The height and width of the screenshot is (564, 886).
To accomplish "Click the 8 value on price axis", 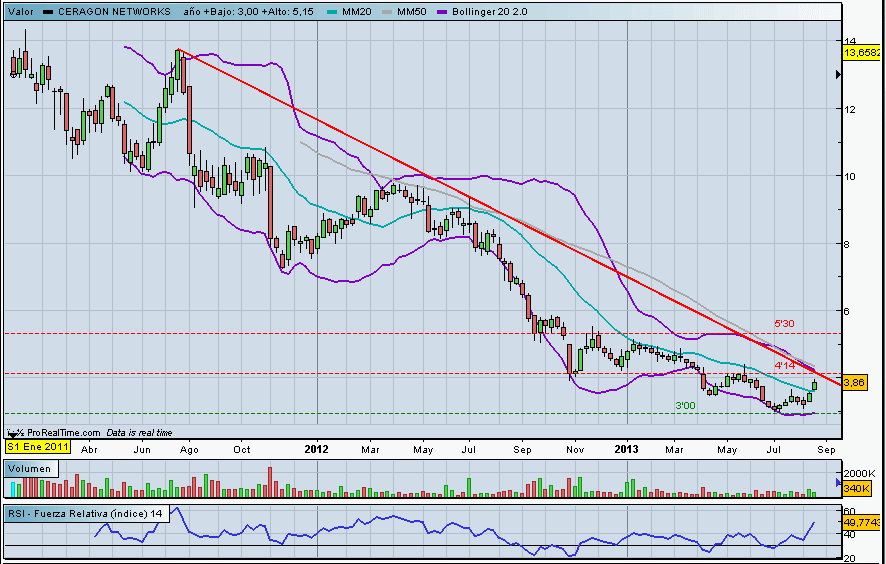I will [x=846, y=244].
